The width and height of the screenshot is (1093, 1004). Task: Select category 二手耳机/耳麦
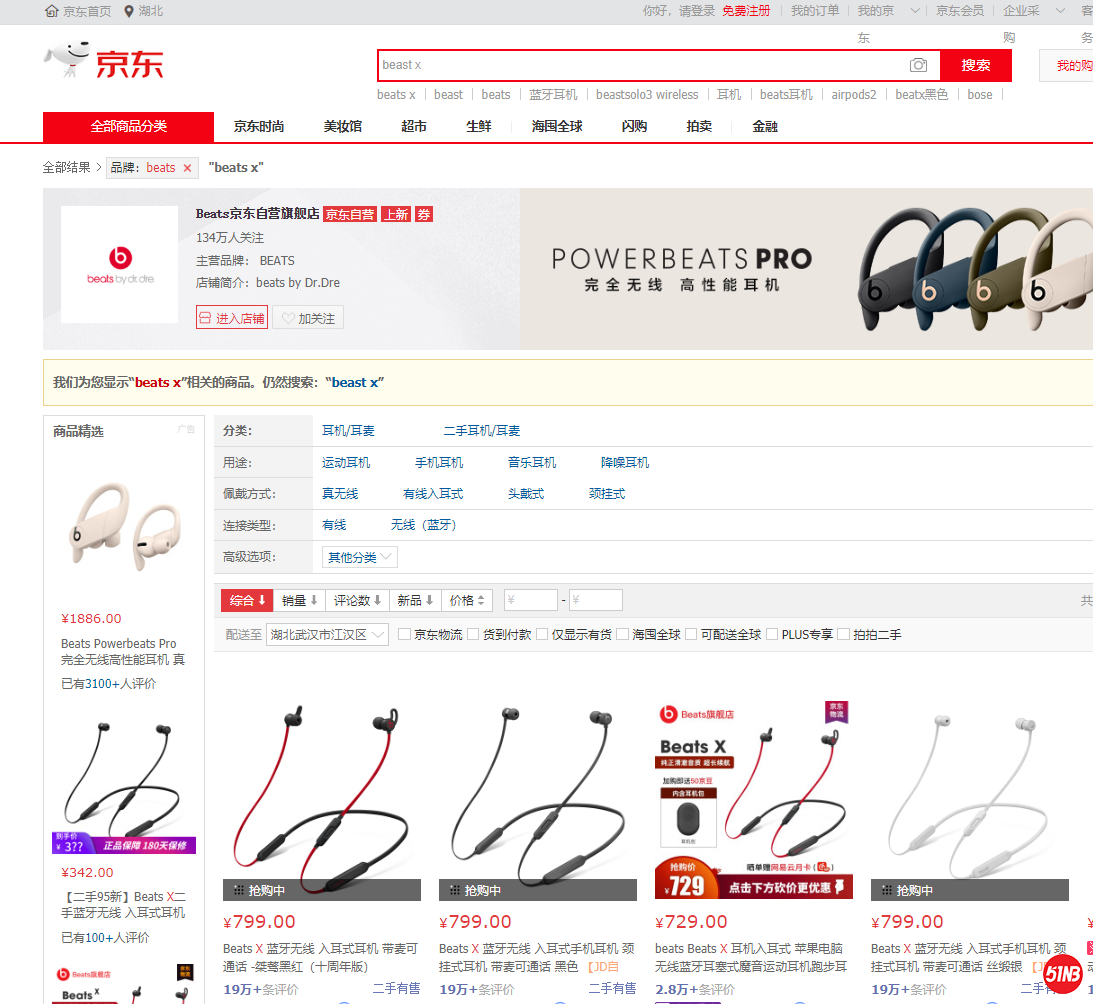482,431
